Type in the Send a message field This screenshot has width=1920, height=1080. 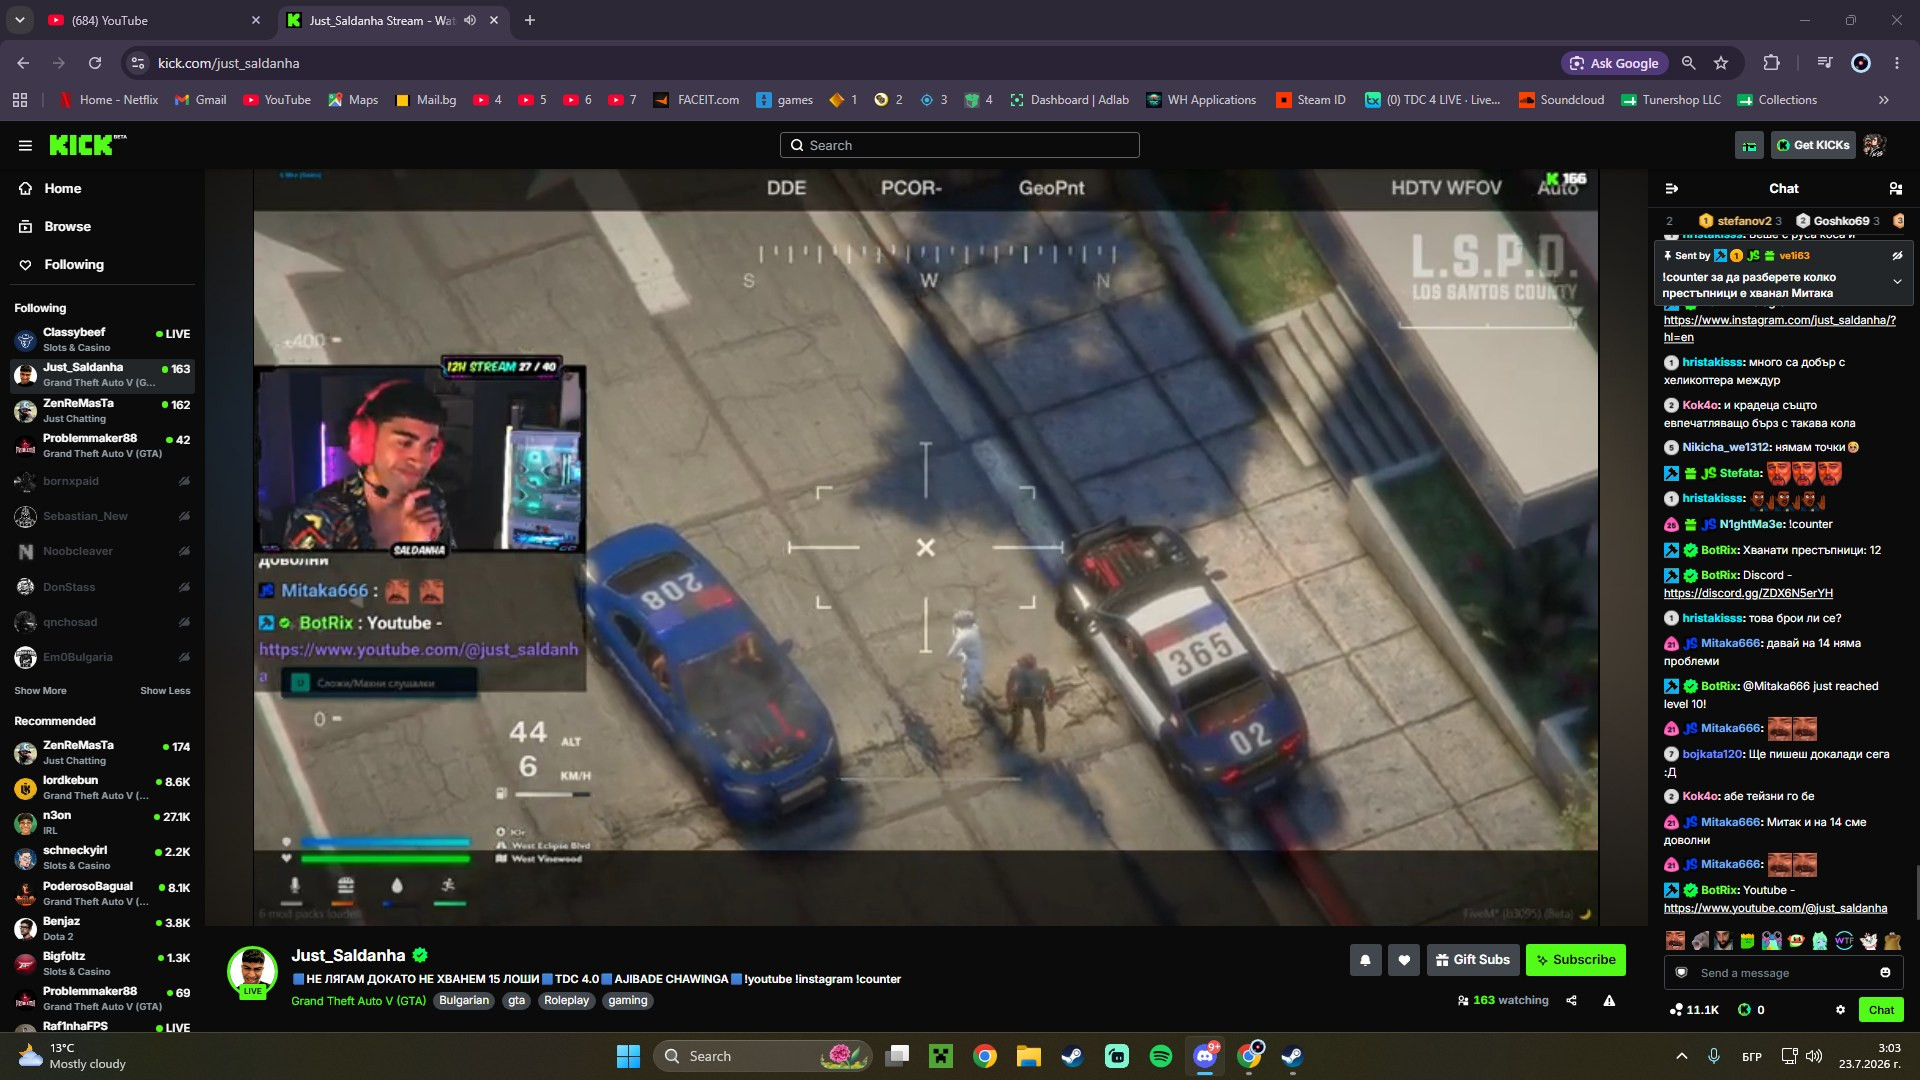point(1783,973)
